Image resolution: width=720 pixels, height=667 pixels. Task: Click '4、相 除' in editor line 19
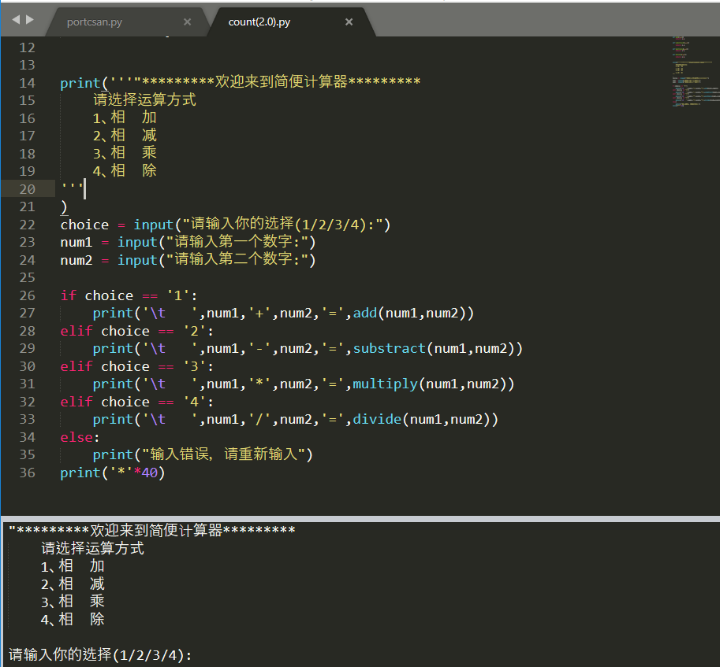point(124,171)
